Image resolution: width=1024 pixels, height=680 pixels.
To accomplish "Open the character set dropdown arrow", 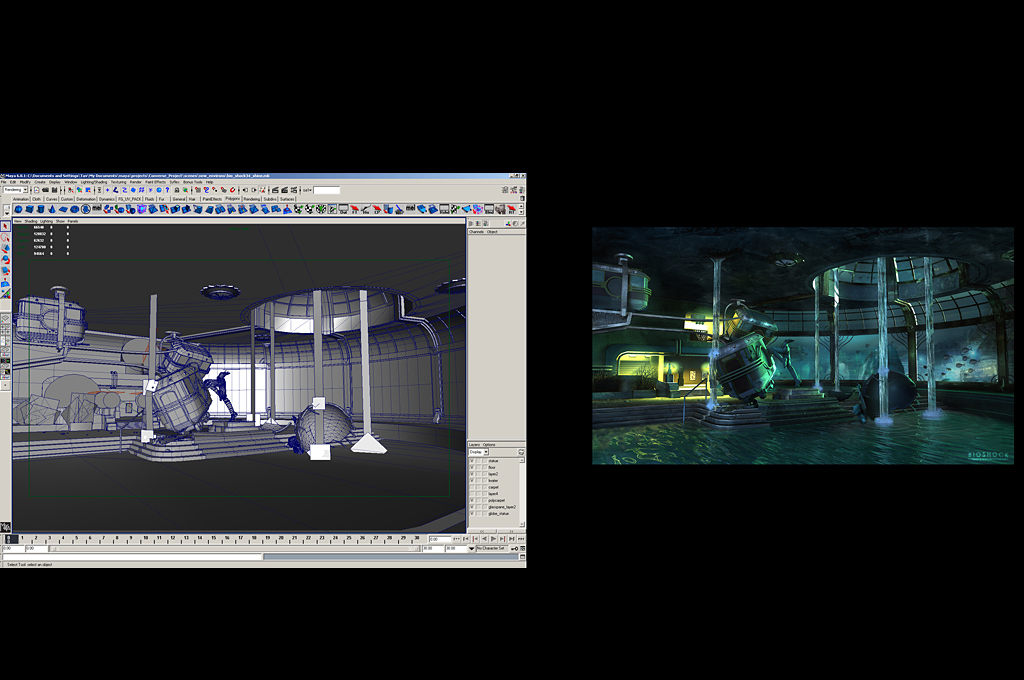I will tap(472, 549).
